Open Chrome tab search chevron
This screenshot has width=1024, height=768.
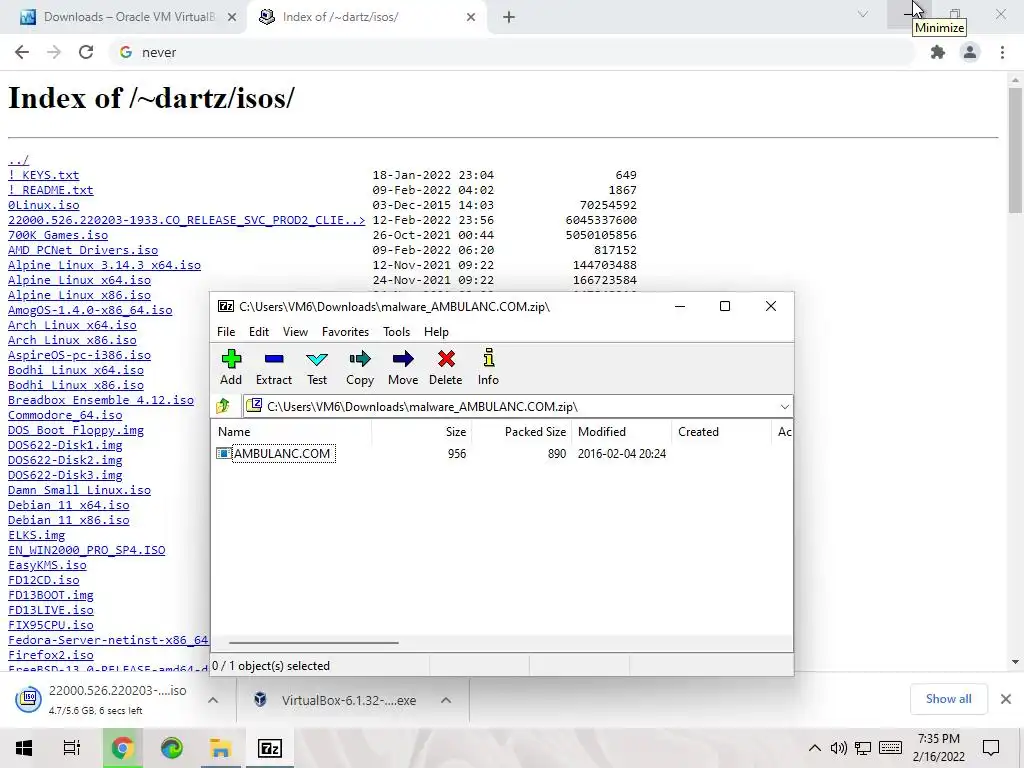(863, 14)
